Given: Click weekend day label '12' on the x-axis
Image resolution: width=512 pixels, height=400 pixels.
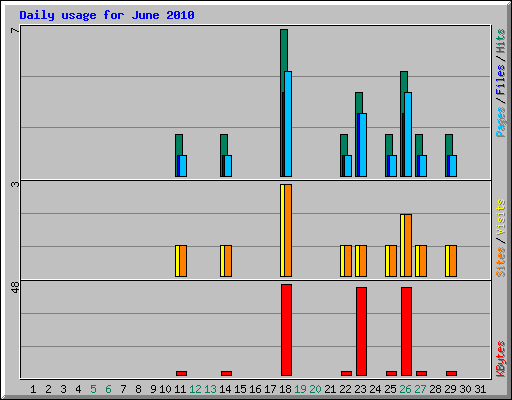Looking at the screenshot, I should pos(195,389).
